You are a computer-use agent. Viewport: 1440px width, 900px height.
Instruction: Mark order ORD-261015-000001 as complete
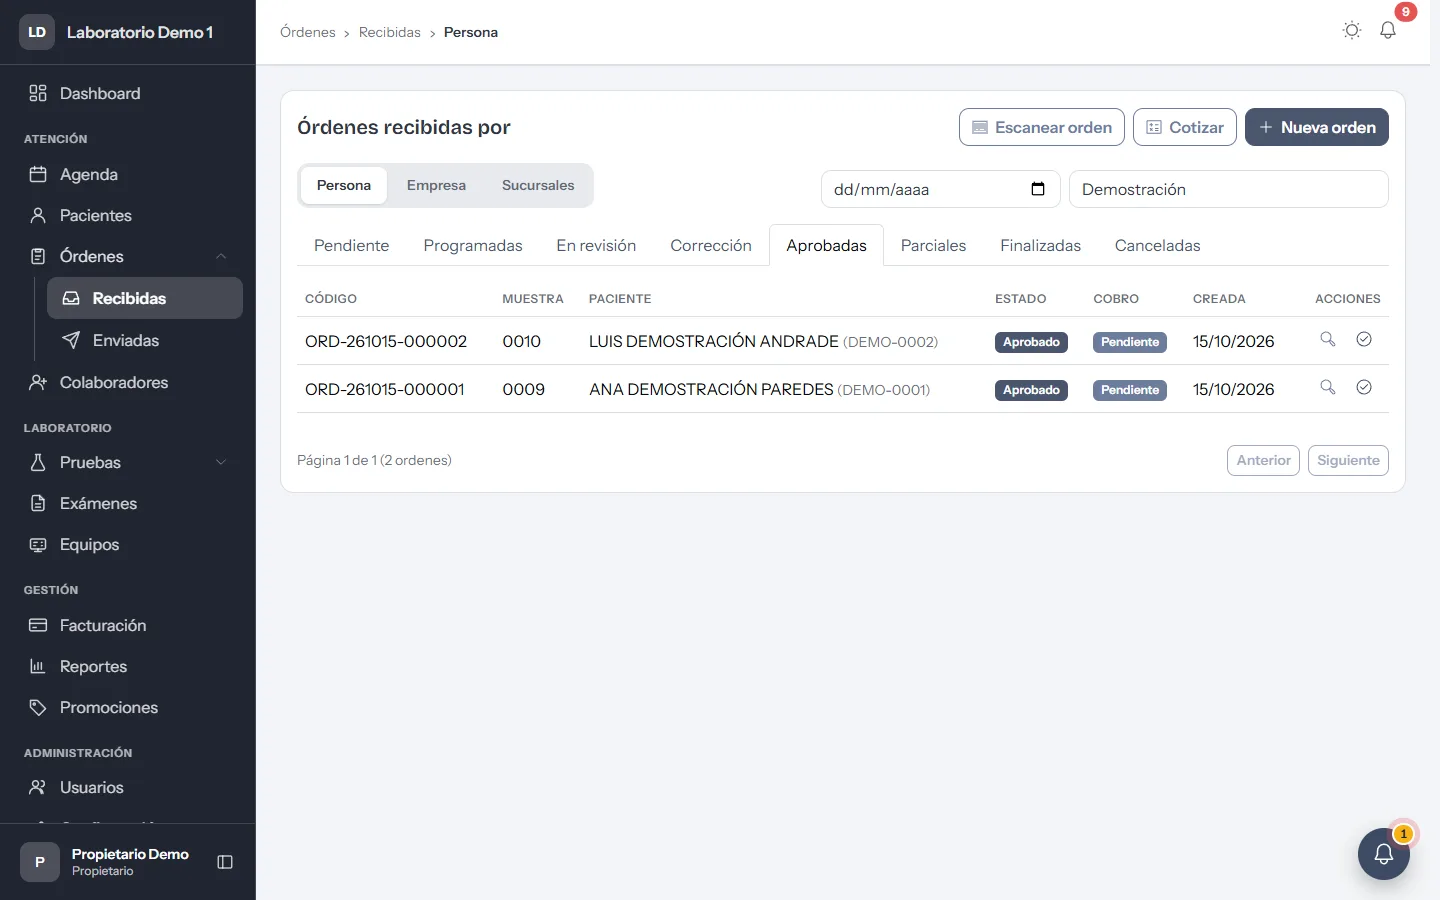[1364, 387]
